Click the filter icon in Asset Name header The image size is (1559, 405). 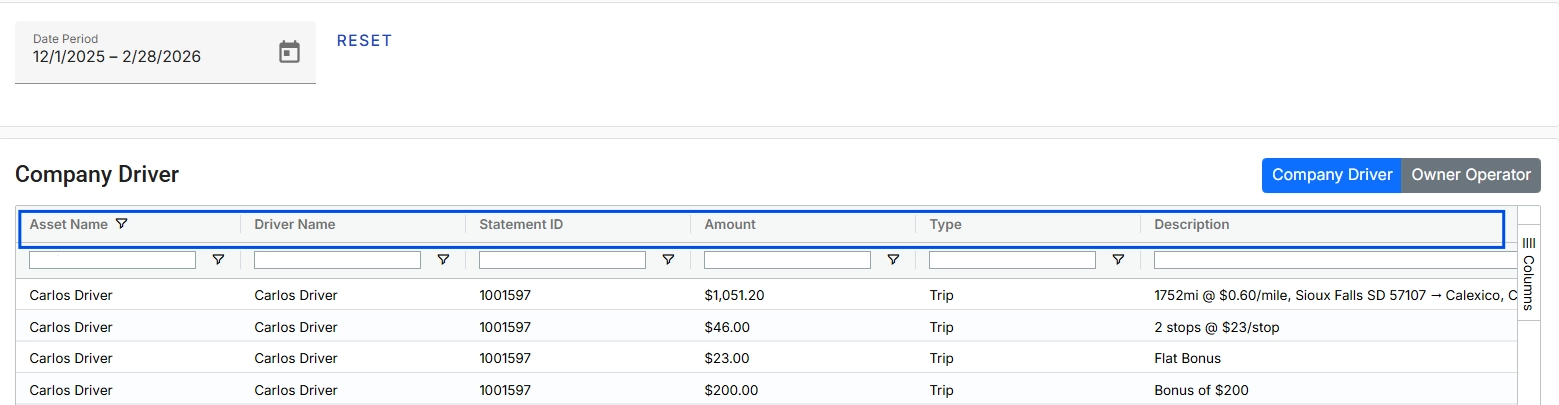122,224
